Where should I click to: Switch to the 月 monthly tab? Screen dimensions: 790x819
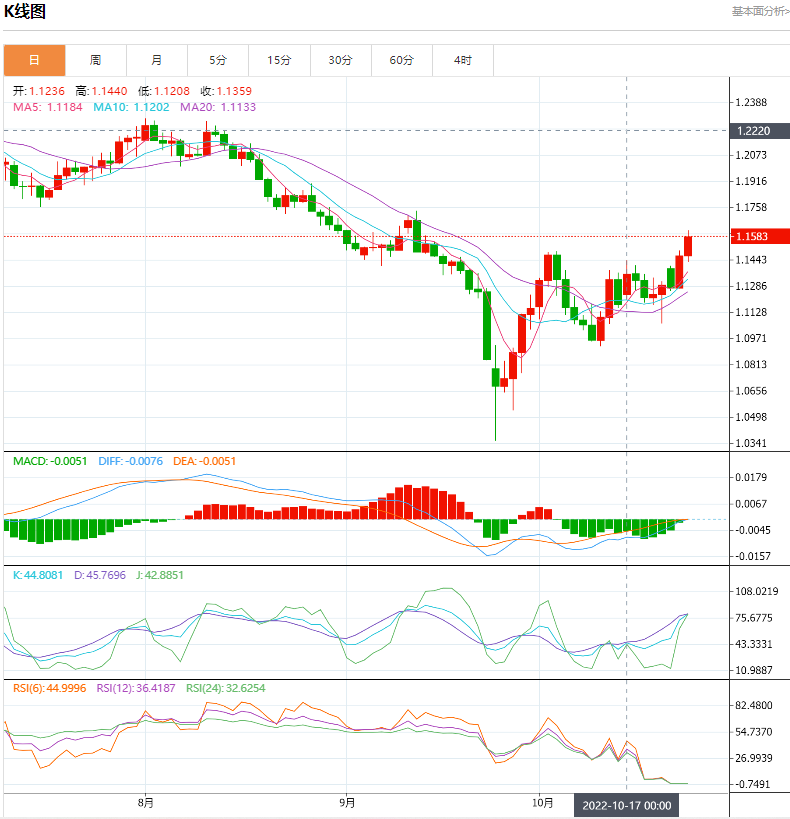[157, 61]
